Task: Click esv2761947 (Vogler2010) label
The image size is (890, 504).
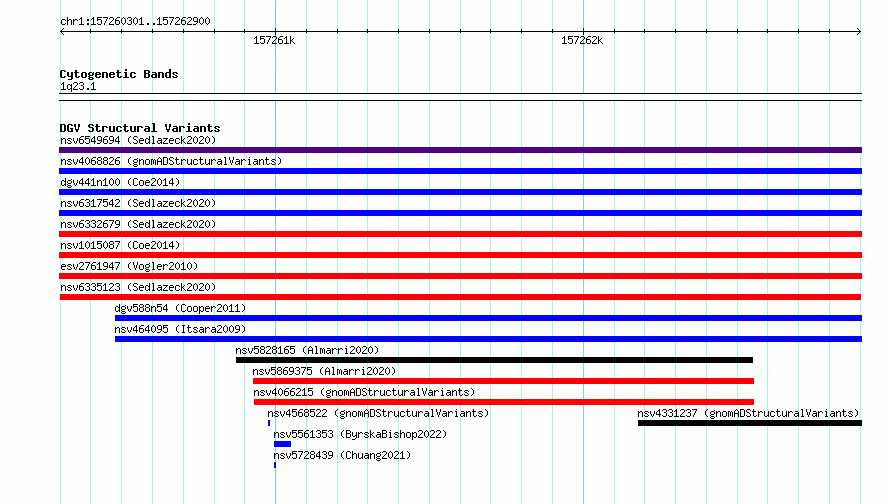Action: coord(129,266)
